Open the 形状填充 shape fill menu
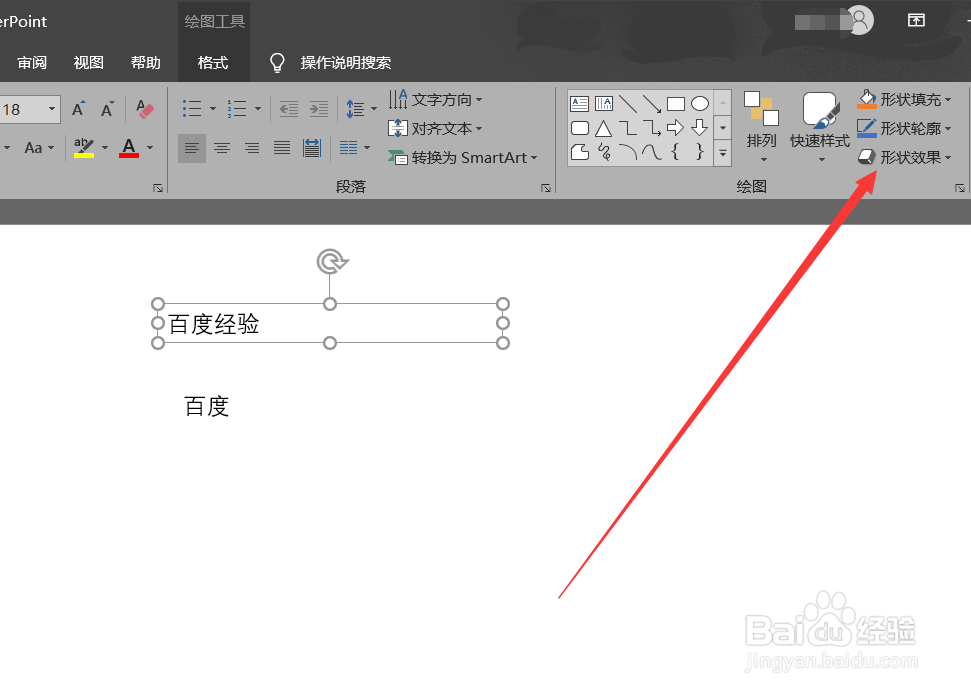Viewport: 971px width, 695px height. click(904, 99)
